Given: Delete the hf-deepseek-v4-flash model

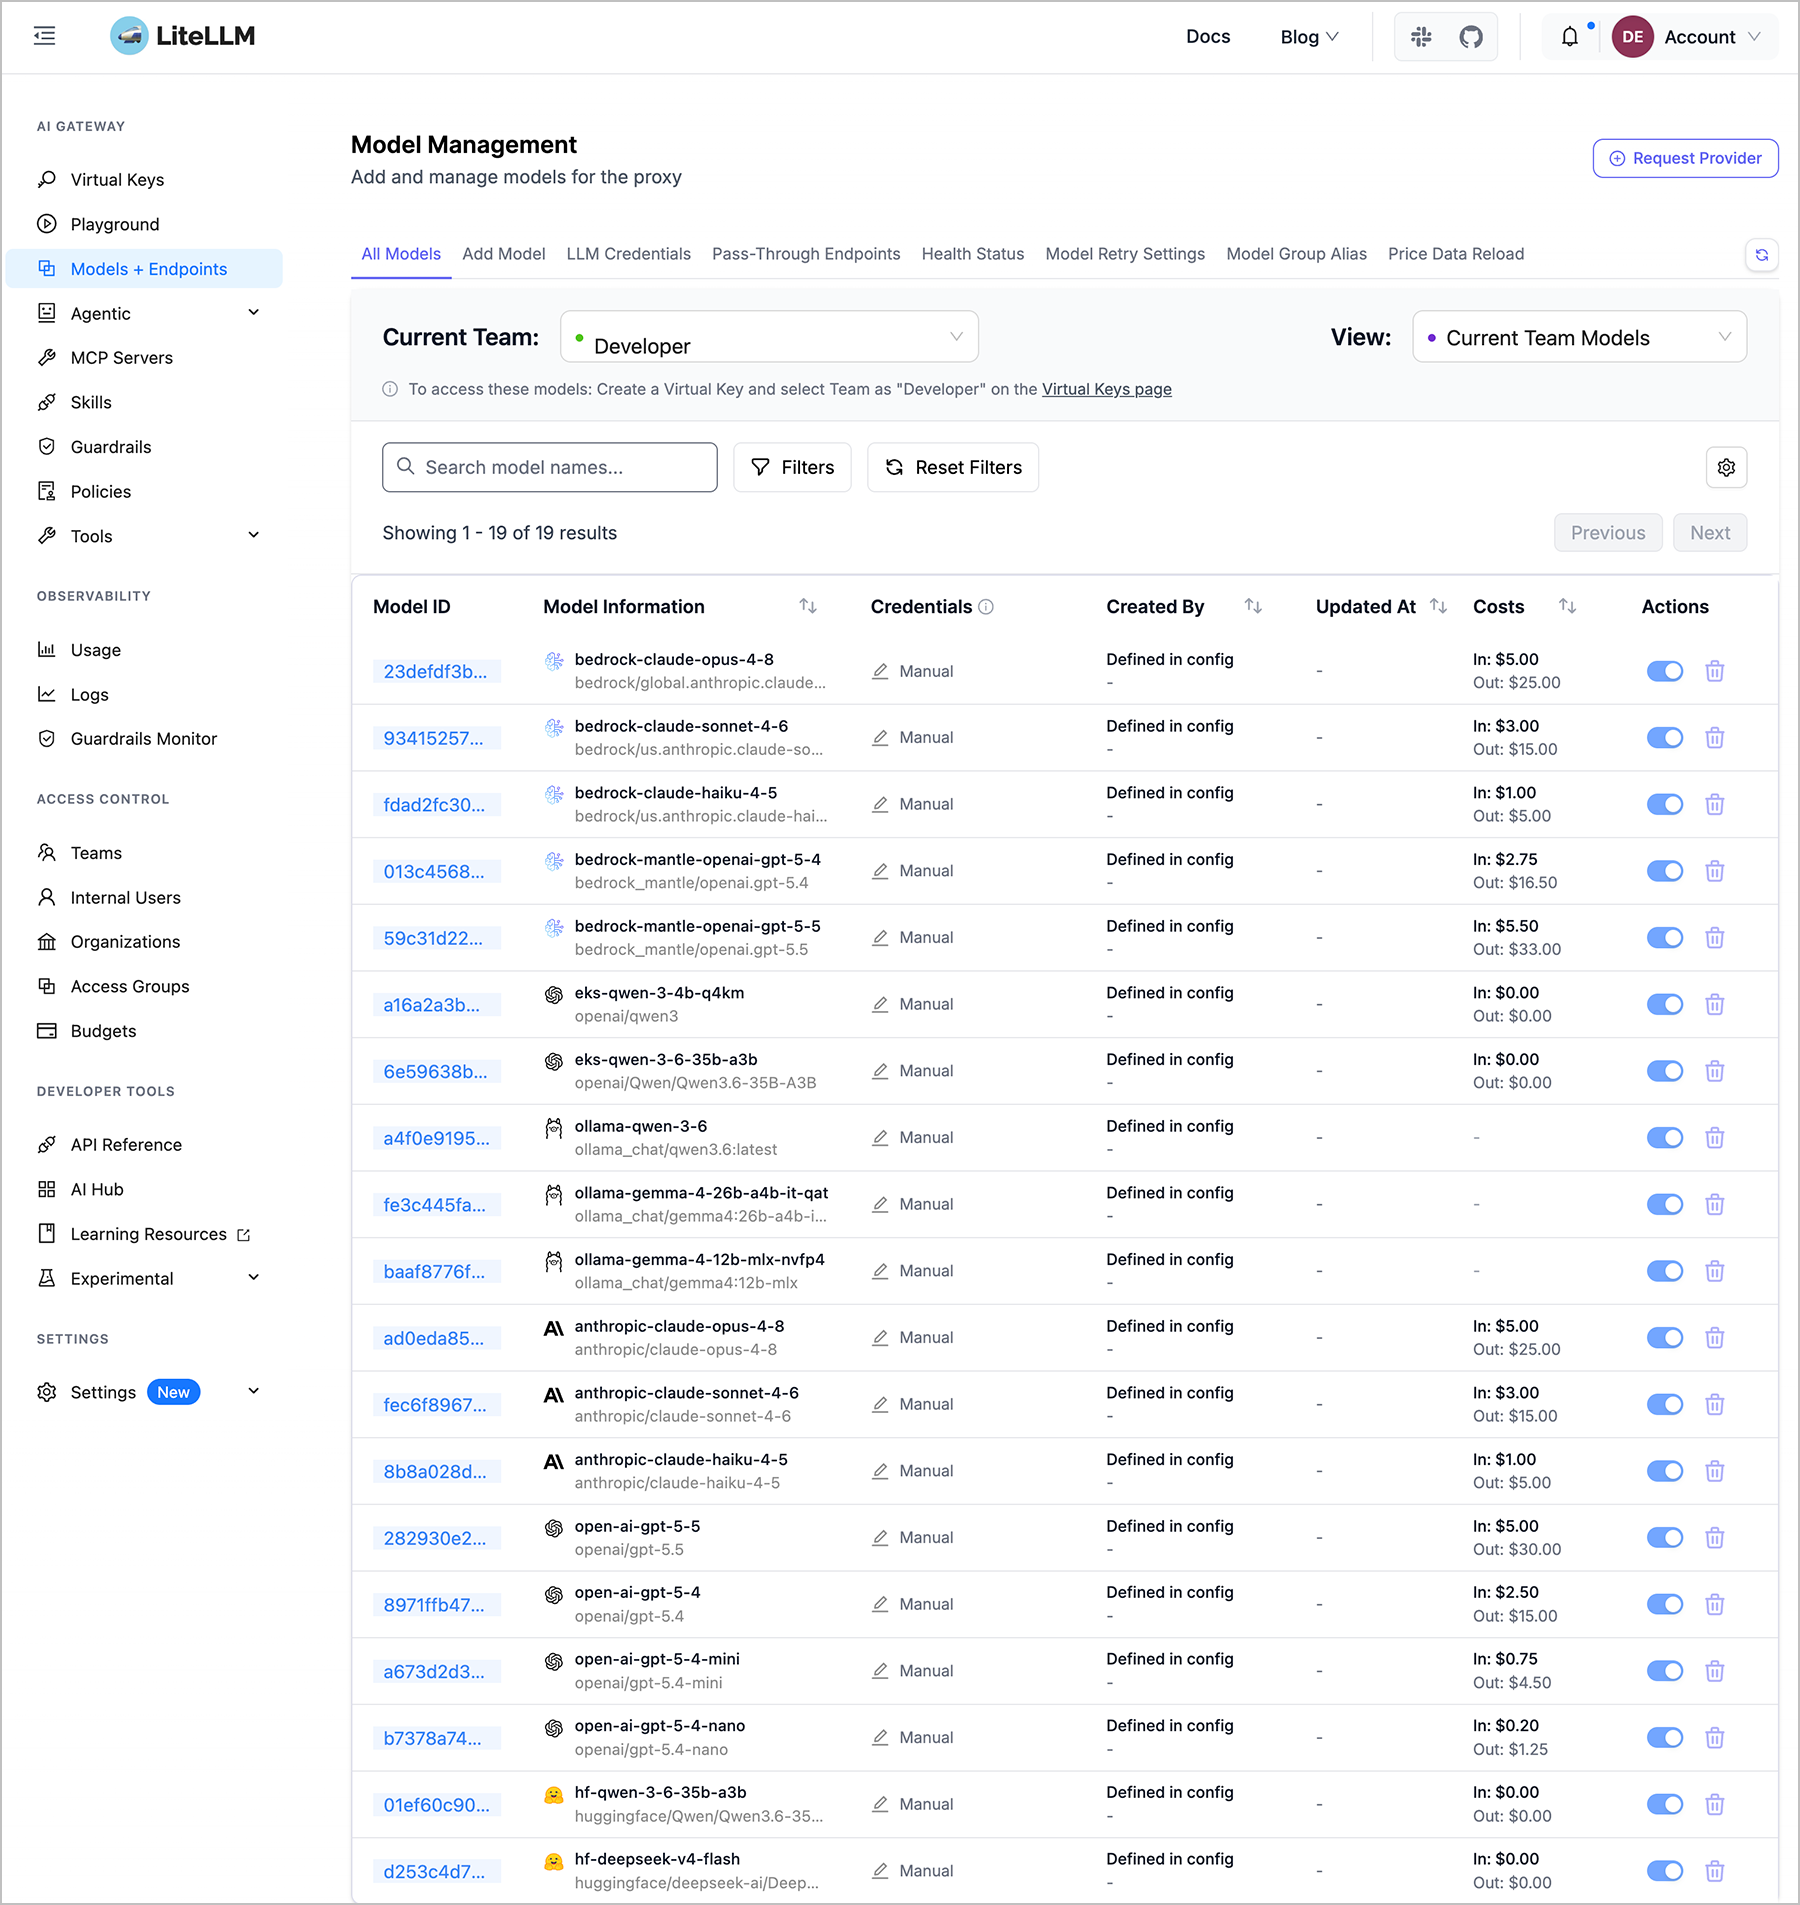Looking at the screenshot, I should click(x=1714, y=1871).
